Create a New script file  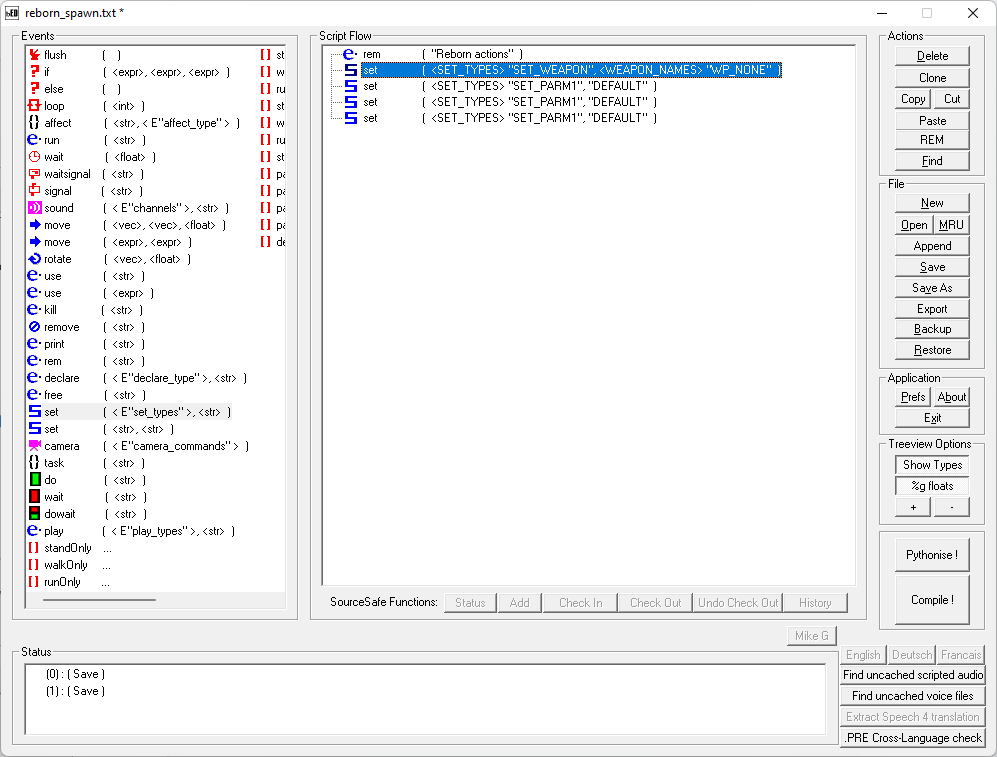click(x=932, y=203)
